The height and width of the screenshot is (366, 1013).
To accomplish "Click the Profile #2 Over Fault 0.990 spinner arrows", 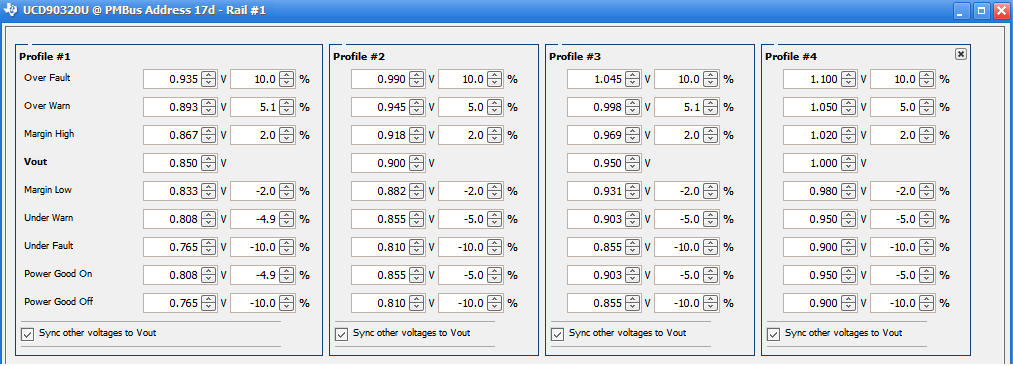I will (417, 79).
